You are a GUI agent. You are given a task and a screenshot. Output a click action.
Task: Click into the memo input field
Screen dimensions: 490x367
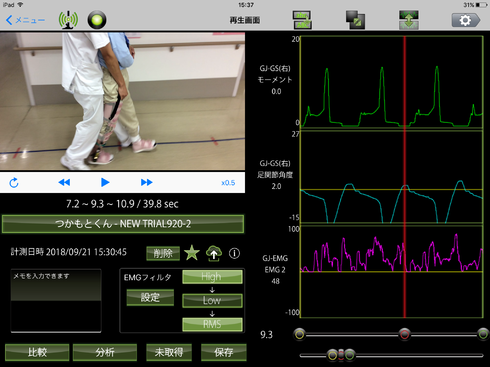coord(56,301)
